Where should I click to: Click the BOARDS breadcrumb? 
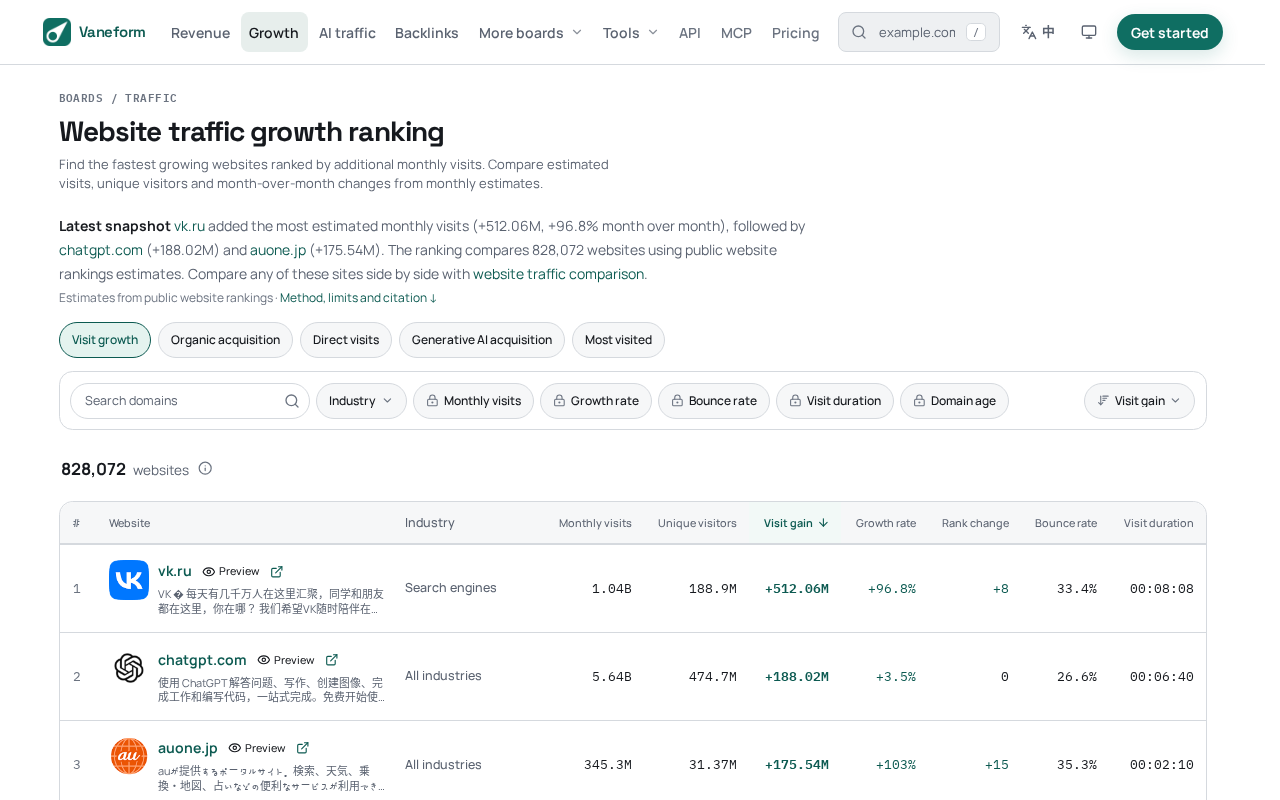(81, 98)
